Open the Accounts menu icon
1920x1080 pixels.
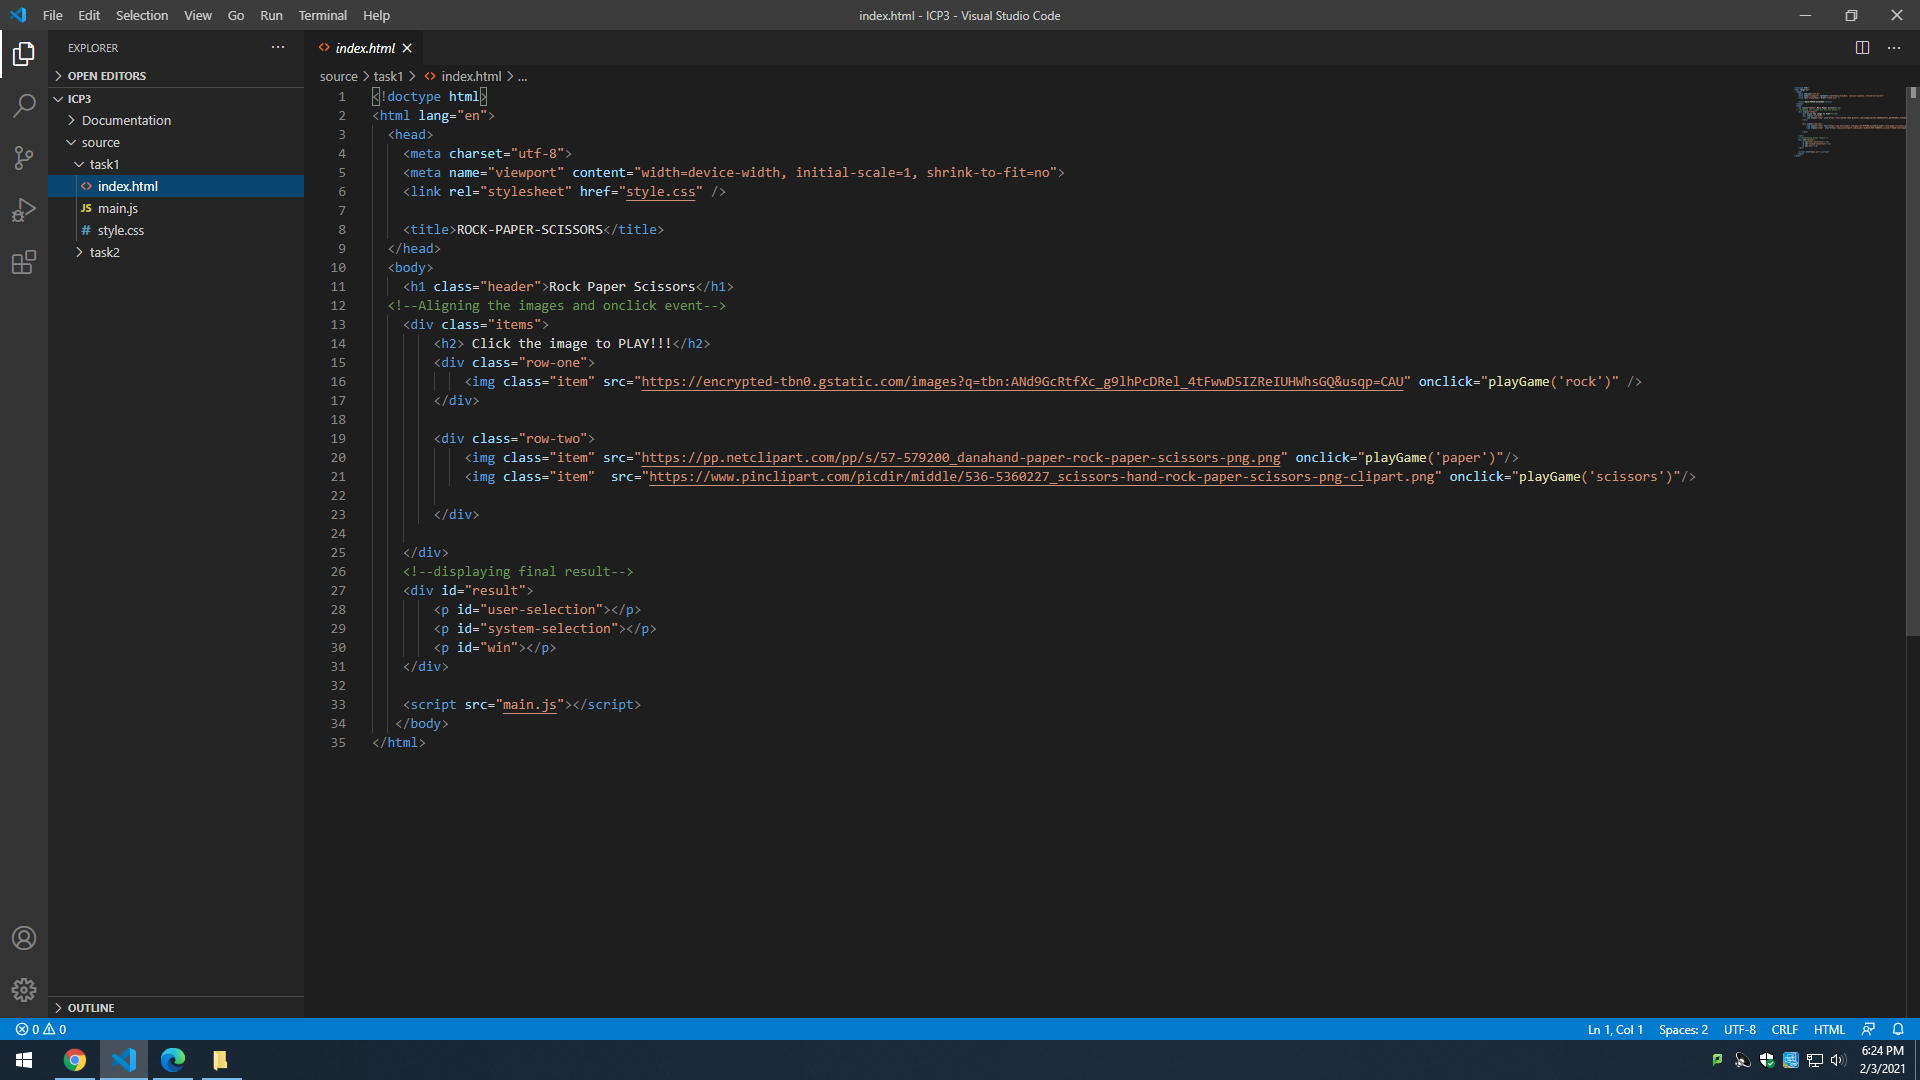coord(24,938)
